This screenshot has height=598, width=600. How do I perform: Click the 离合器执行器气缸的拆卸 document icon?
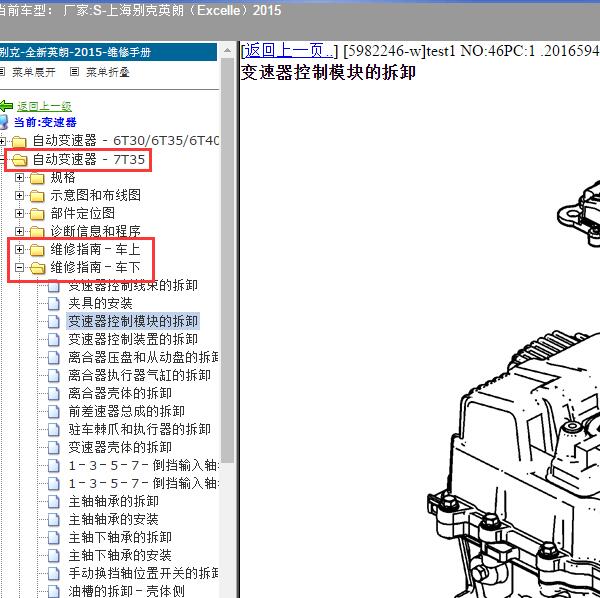pos(54,375)
